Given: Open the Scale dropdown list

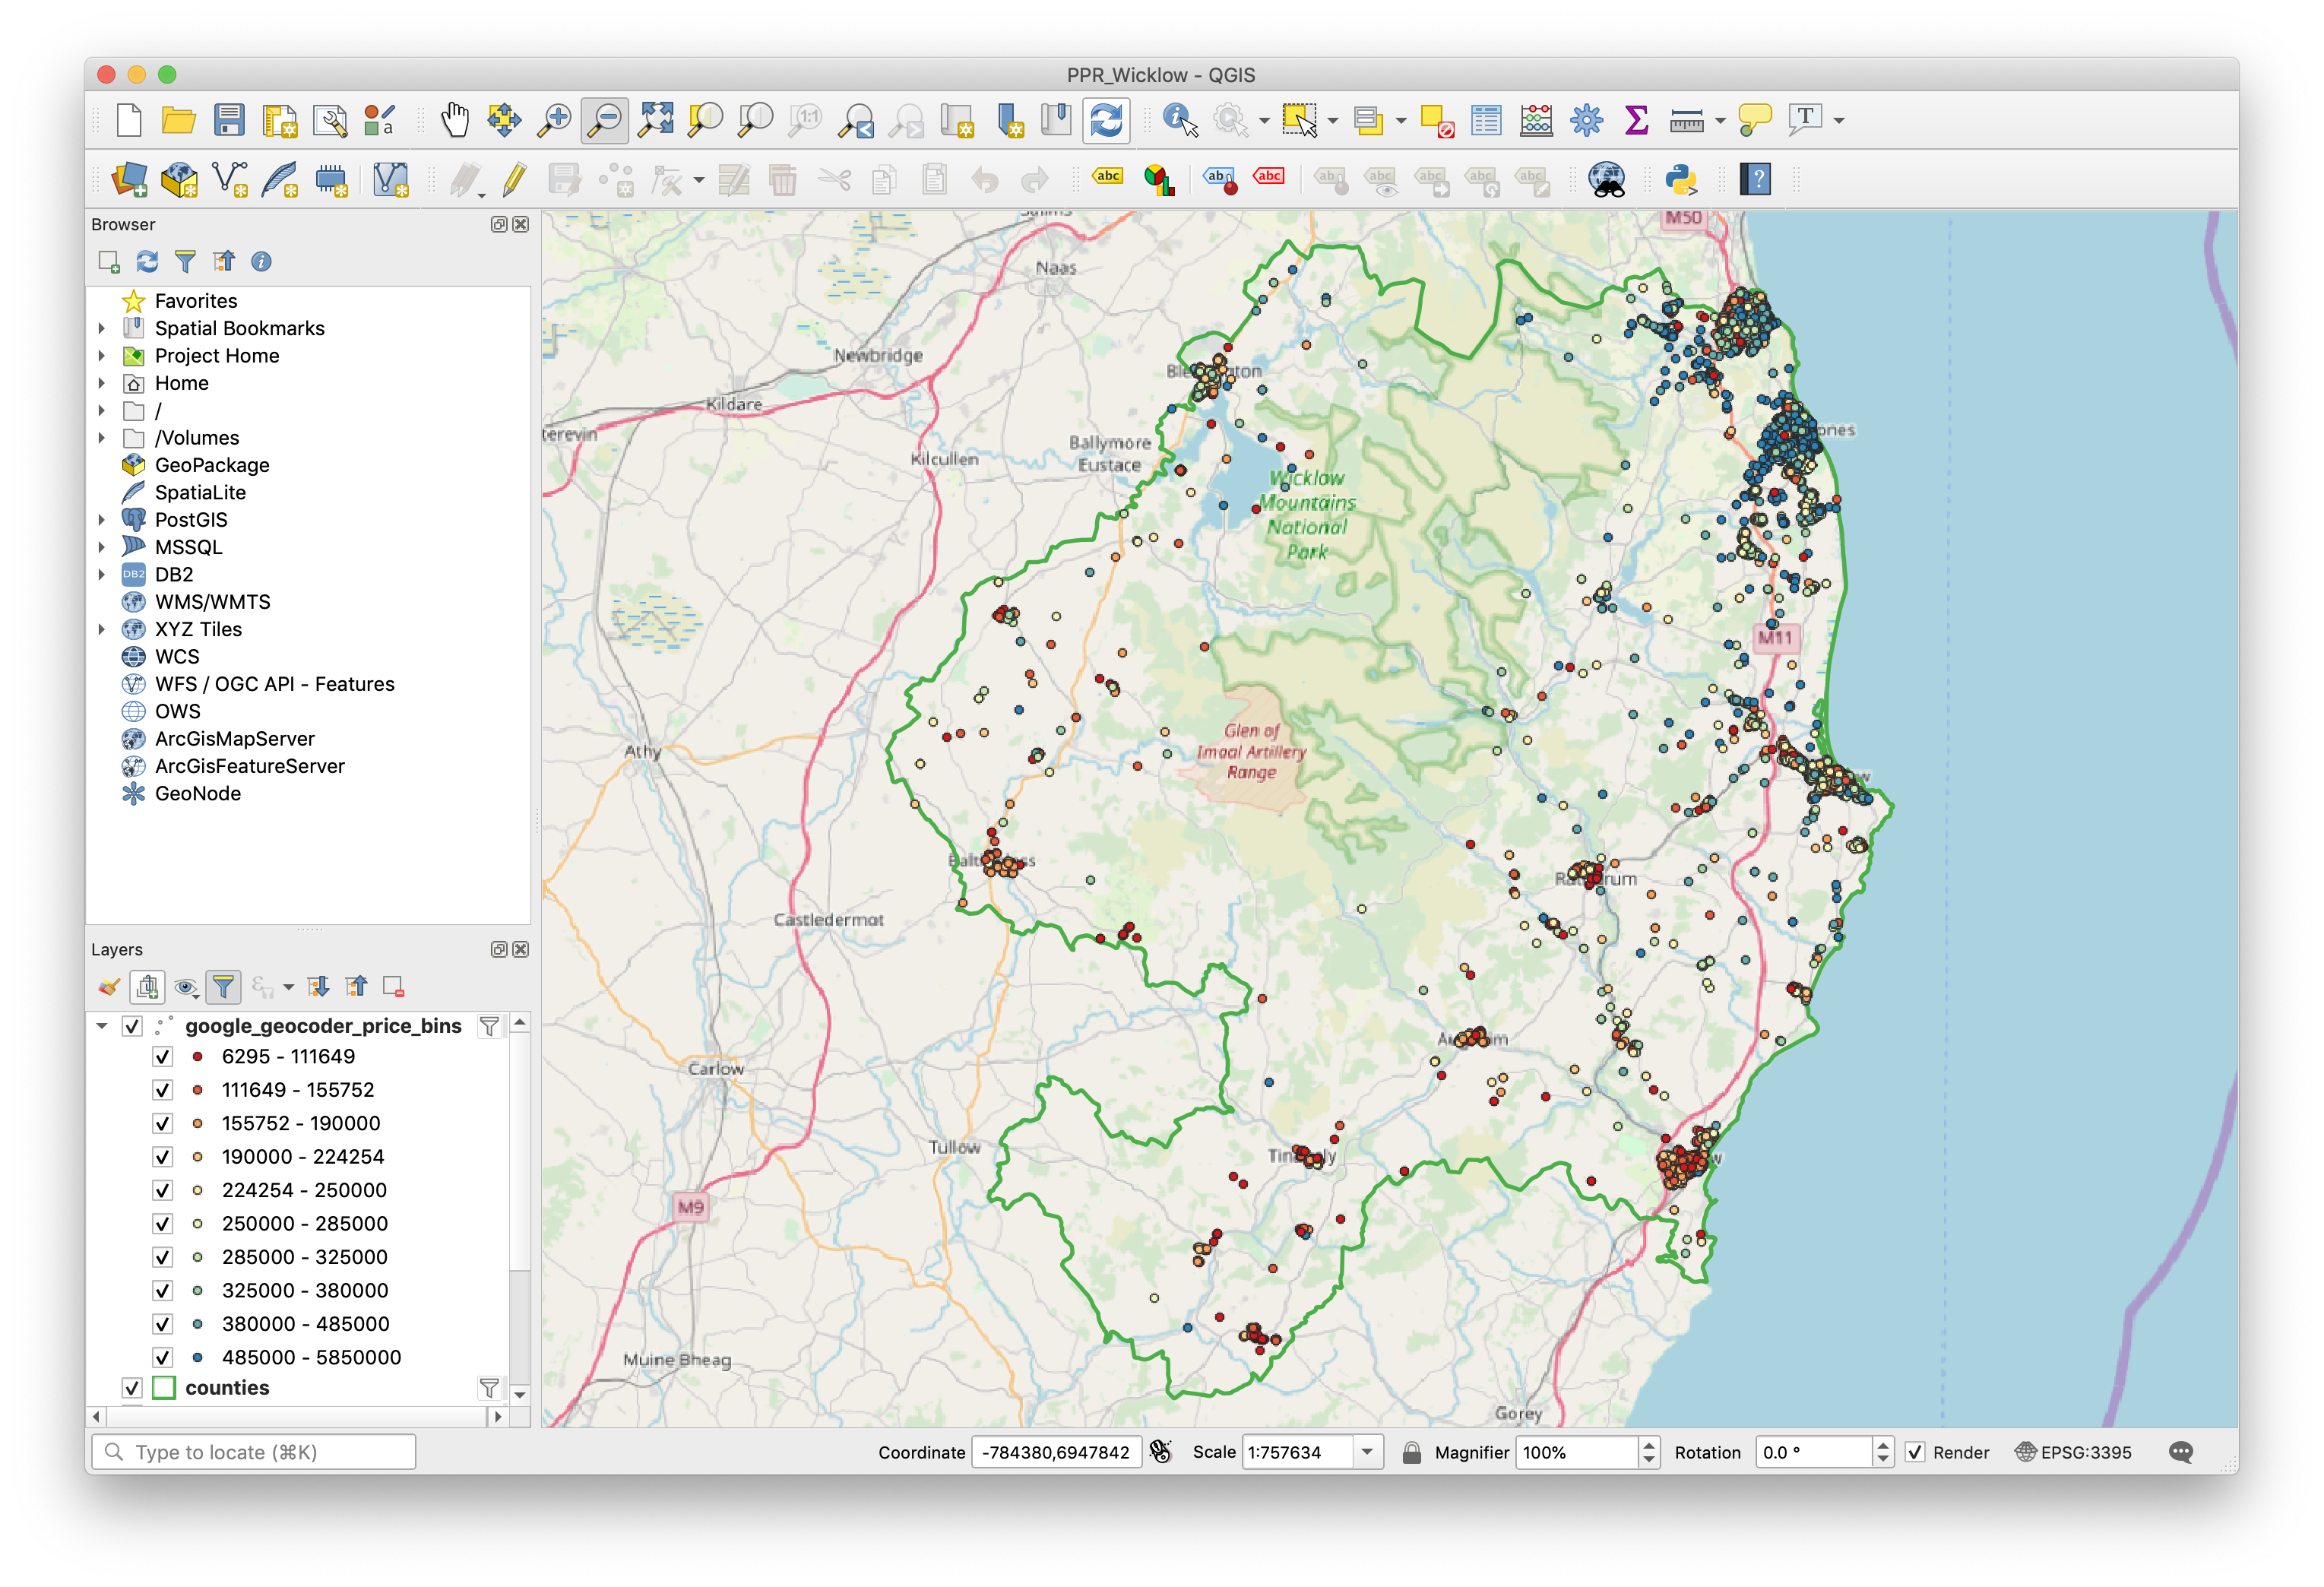Looking at the screenshot, I should coord(1366,1452).
